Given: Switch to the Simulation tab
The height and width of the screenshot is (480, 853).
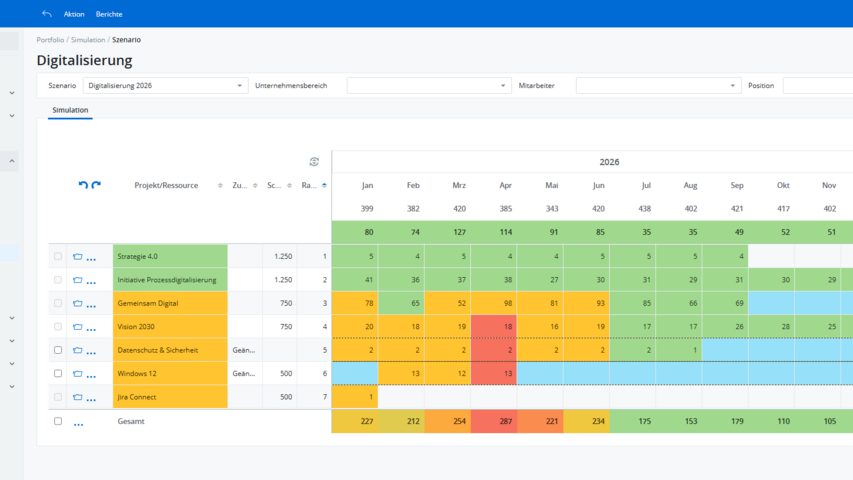Looking at the screenshot, I should point(70,110).
